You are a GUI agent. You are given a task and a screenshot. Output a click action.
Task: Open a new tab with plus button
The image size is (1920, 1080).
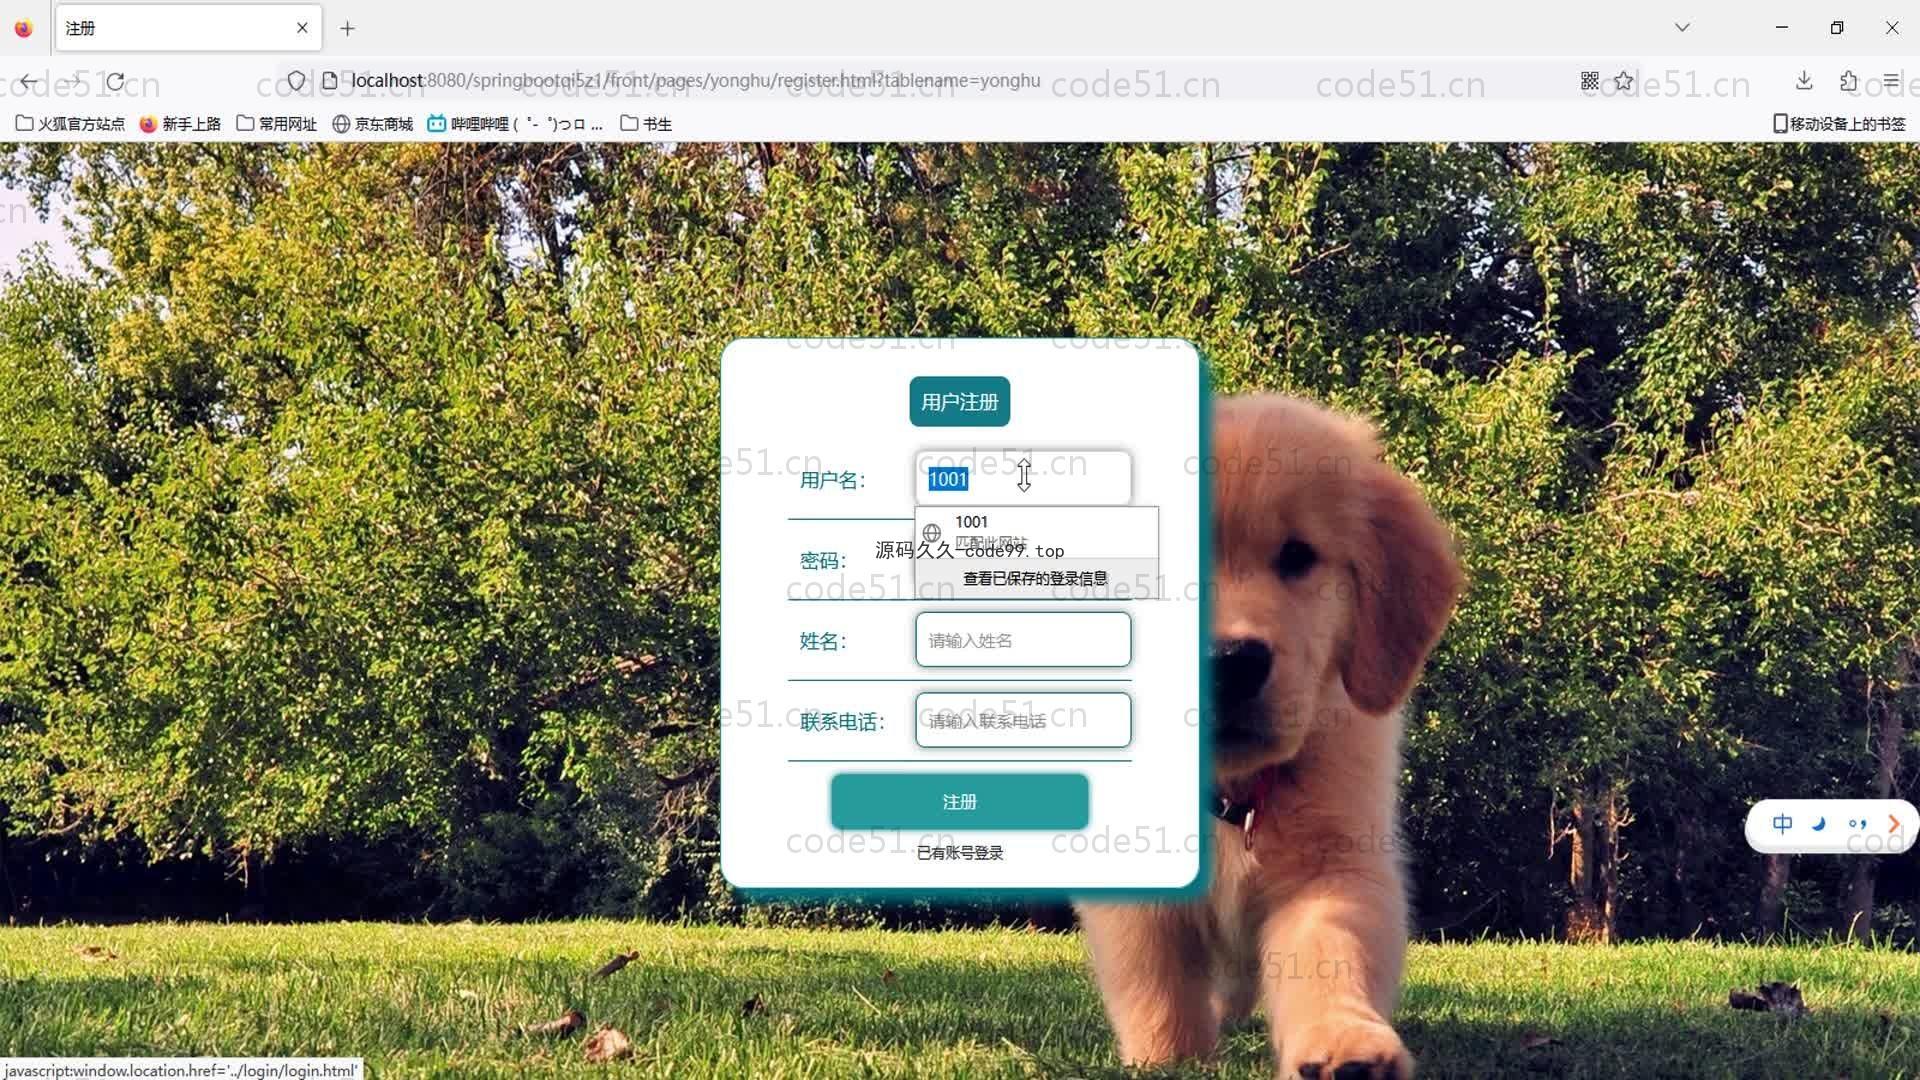[x=347, y=29]
